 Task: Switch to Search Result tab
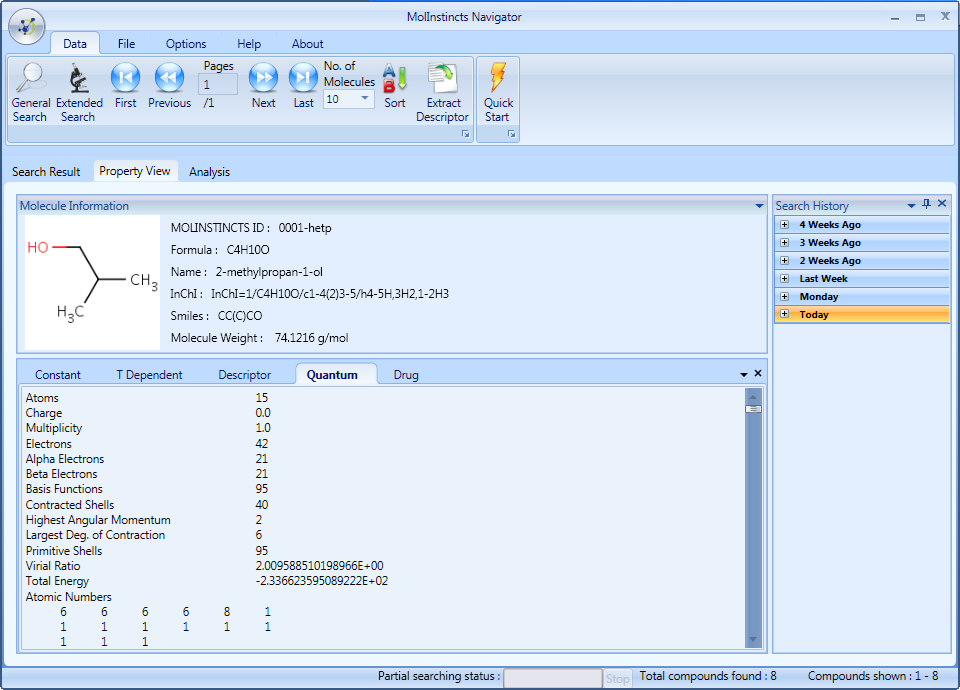46,172
